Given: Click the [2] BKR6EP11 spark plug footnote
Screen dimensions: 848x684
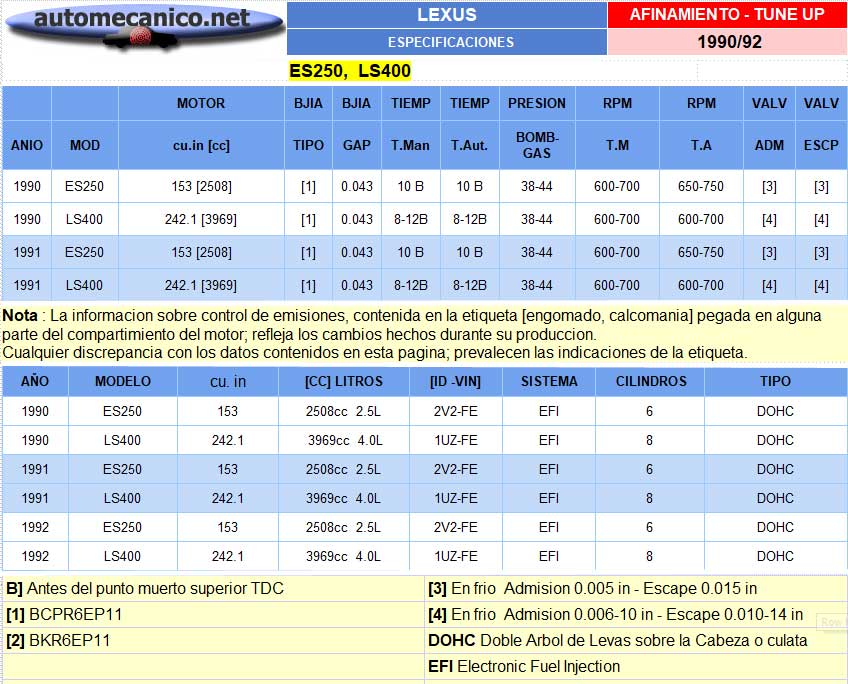Looking at the screenshot, I should coord(58,640).
